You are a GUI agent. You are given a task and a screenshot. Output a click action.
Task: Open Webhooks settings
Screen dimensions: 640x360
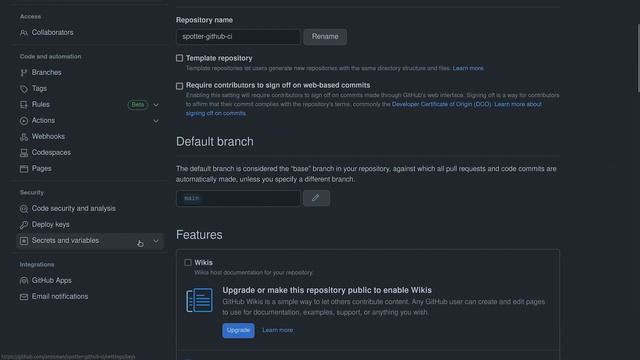point(48,136)
